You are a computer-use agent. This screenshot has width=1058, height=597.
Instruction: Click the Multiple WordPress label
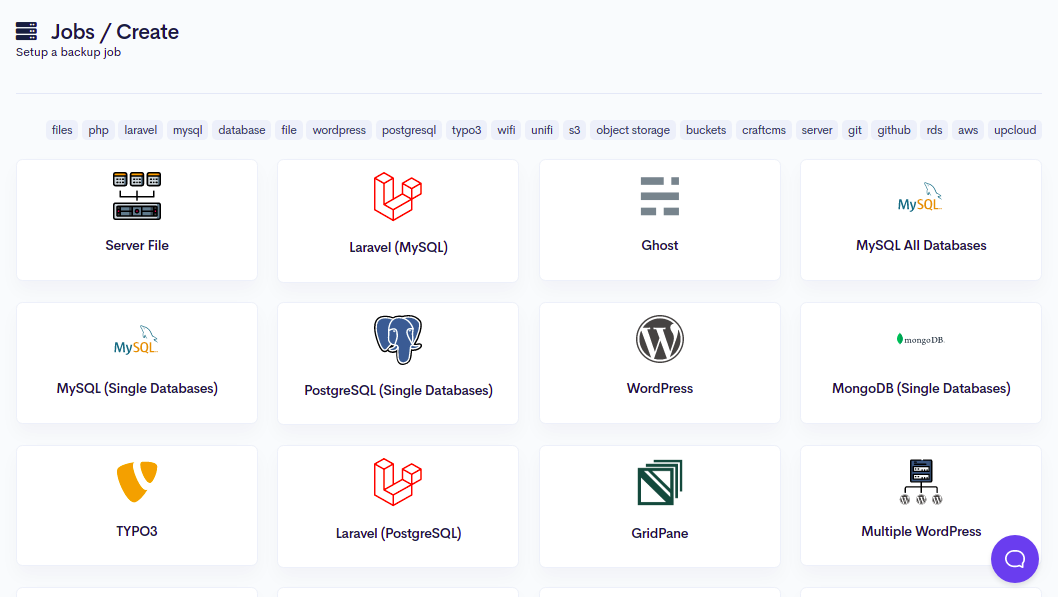pos(921,532)
